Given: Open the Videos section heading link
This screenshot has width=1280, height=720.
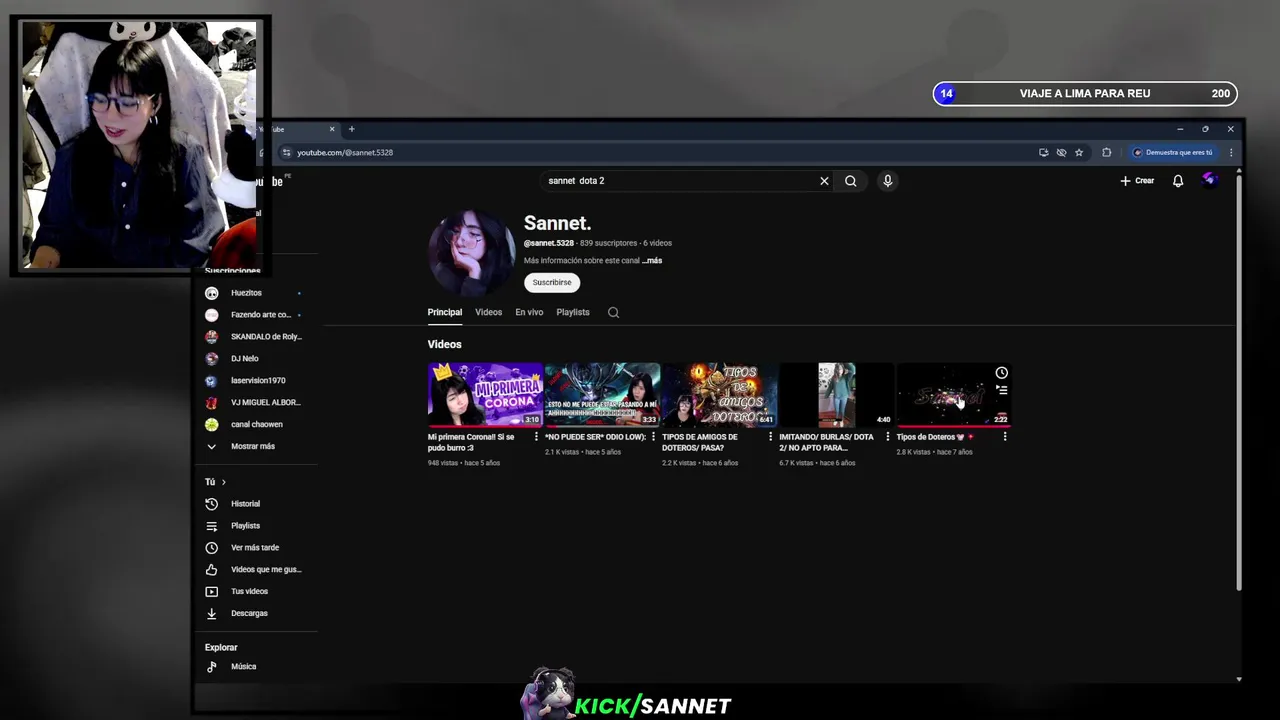Looking at the screenshot, I should pos(445,344).
